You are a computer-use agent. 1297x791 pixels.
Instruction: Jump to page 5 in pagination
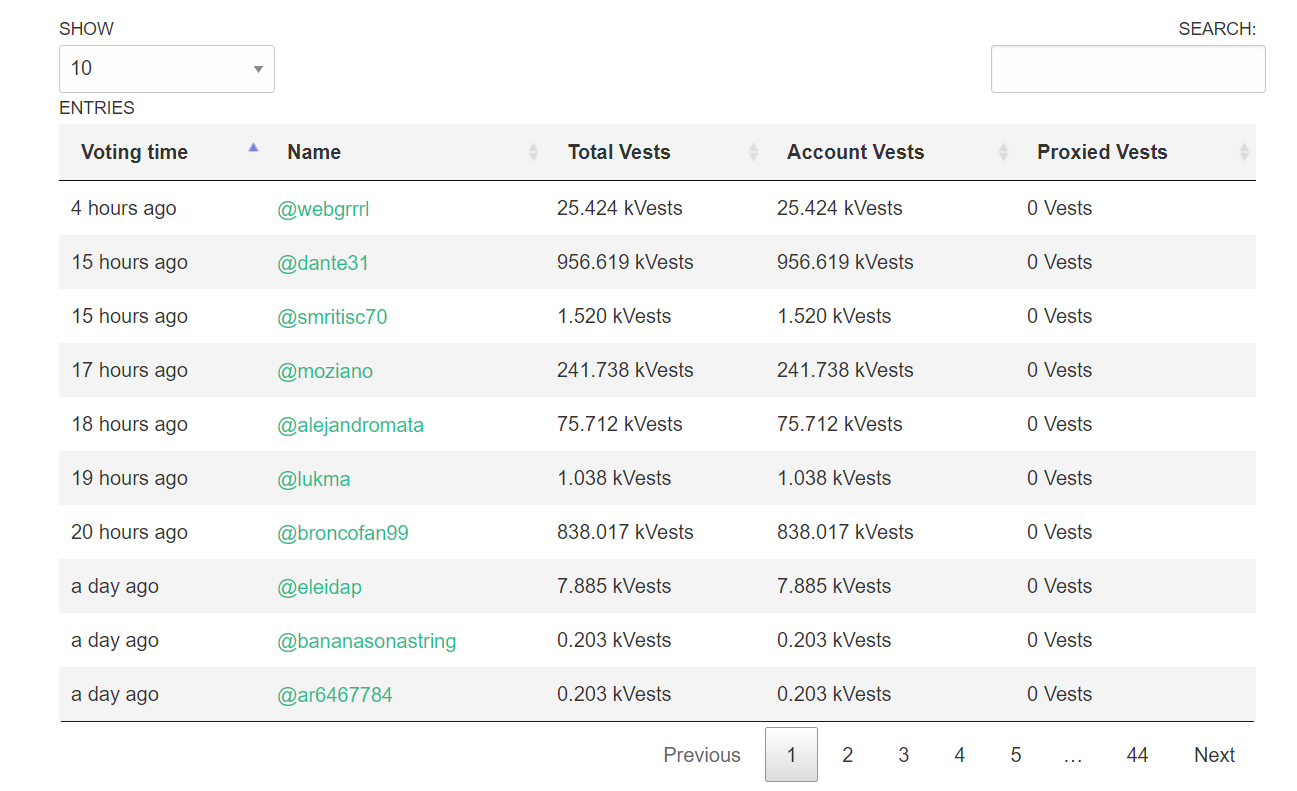[x=1015, y=755]
